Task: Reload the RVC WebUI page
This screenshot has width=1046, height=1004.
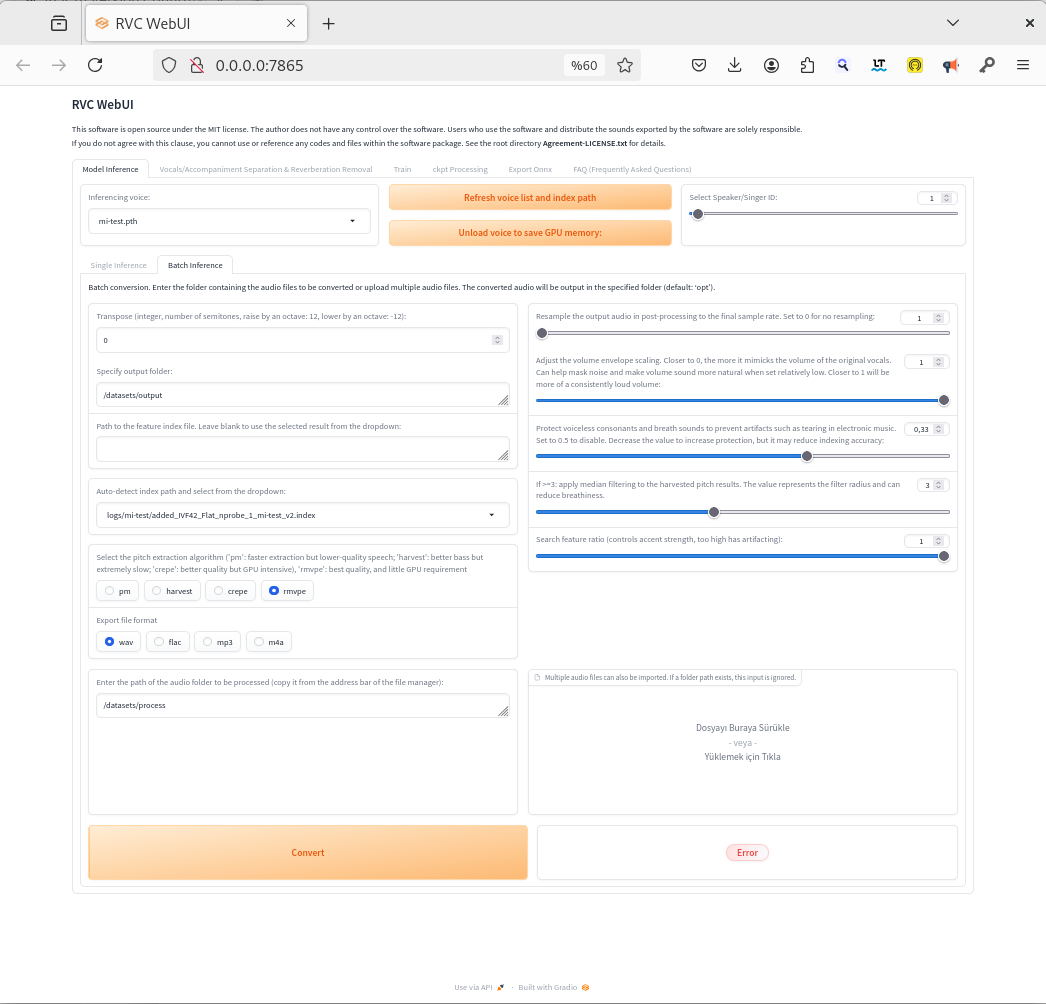Action: point(95,65)
